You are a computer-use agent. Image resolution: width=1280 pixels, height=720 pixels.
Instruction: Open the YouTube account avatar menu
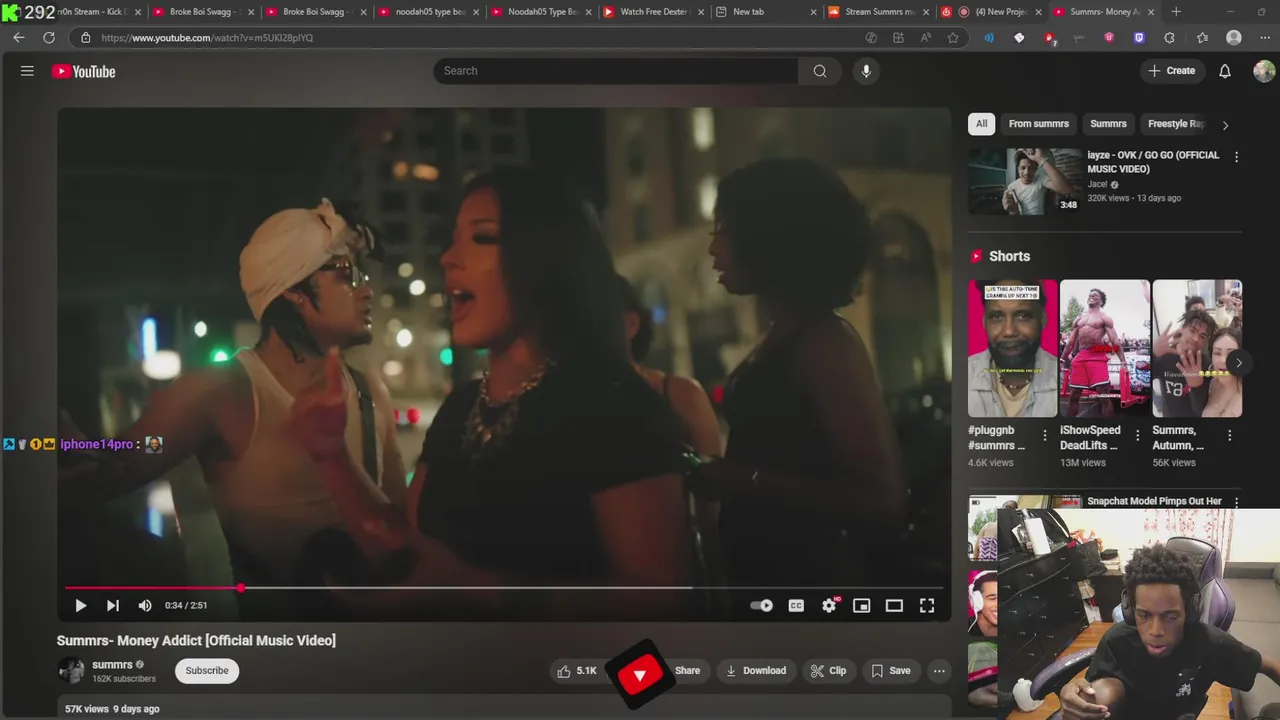[1264, 71]
